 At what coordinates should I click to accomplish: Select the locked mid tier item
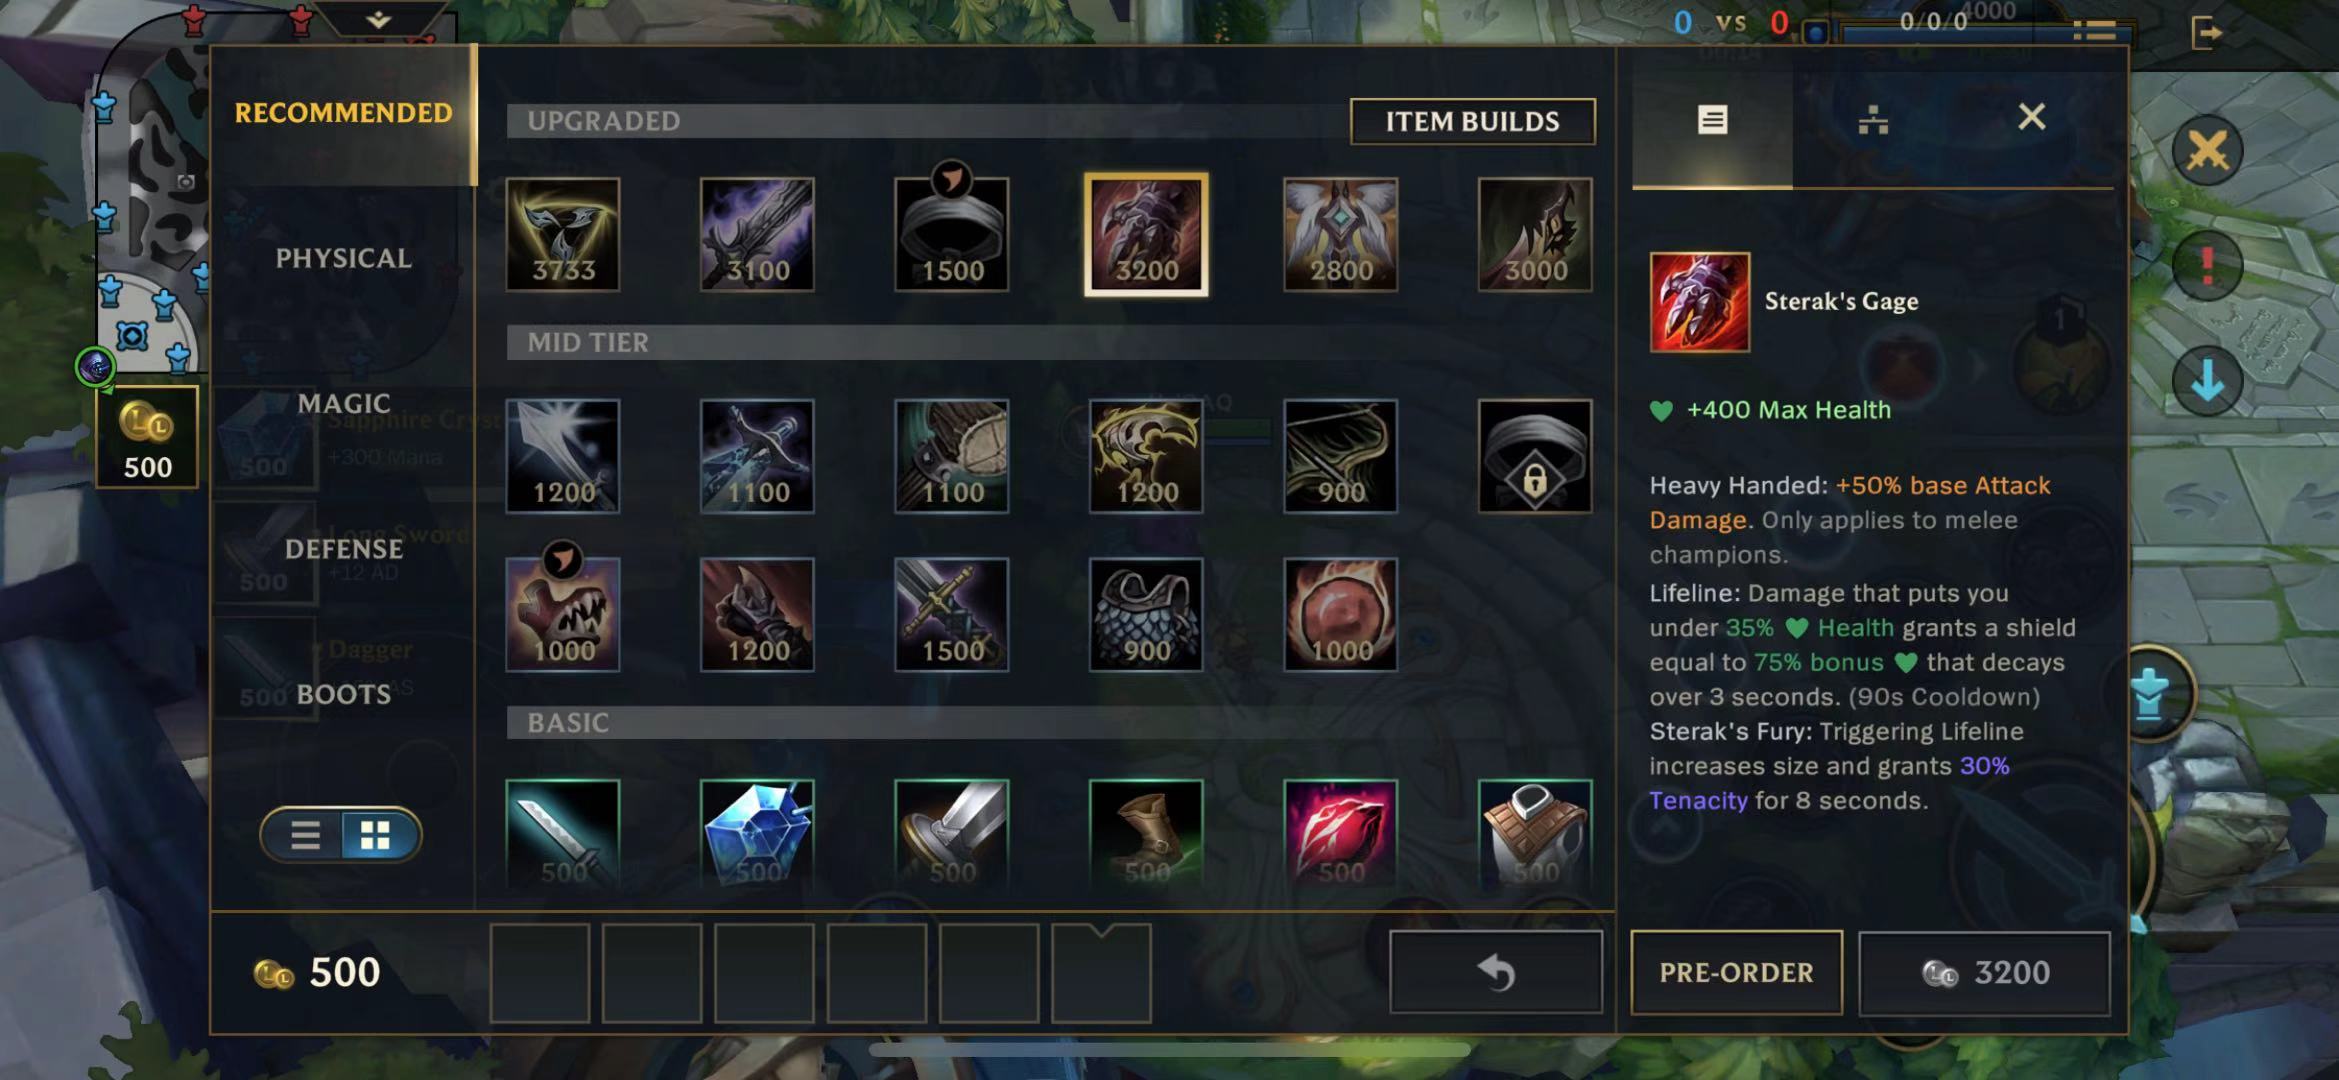coord(1535,456)
